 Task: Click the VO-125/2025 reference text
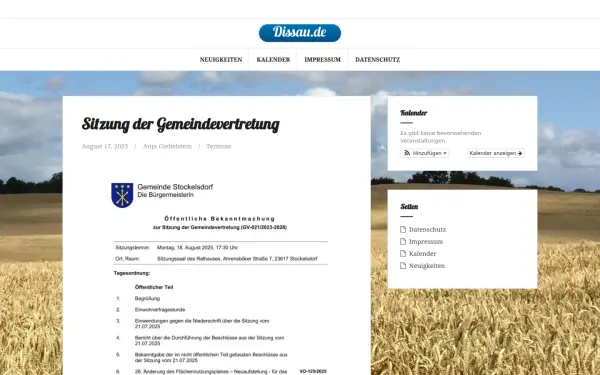(313, 371)
